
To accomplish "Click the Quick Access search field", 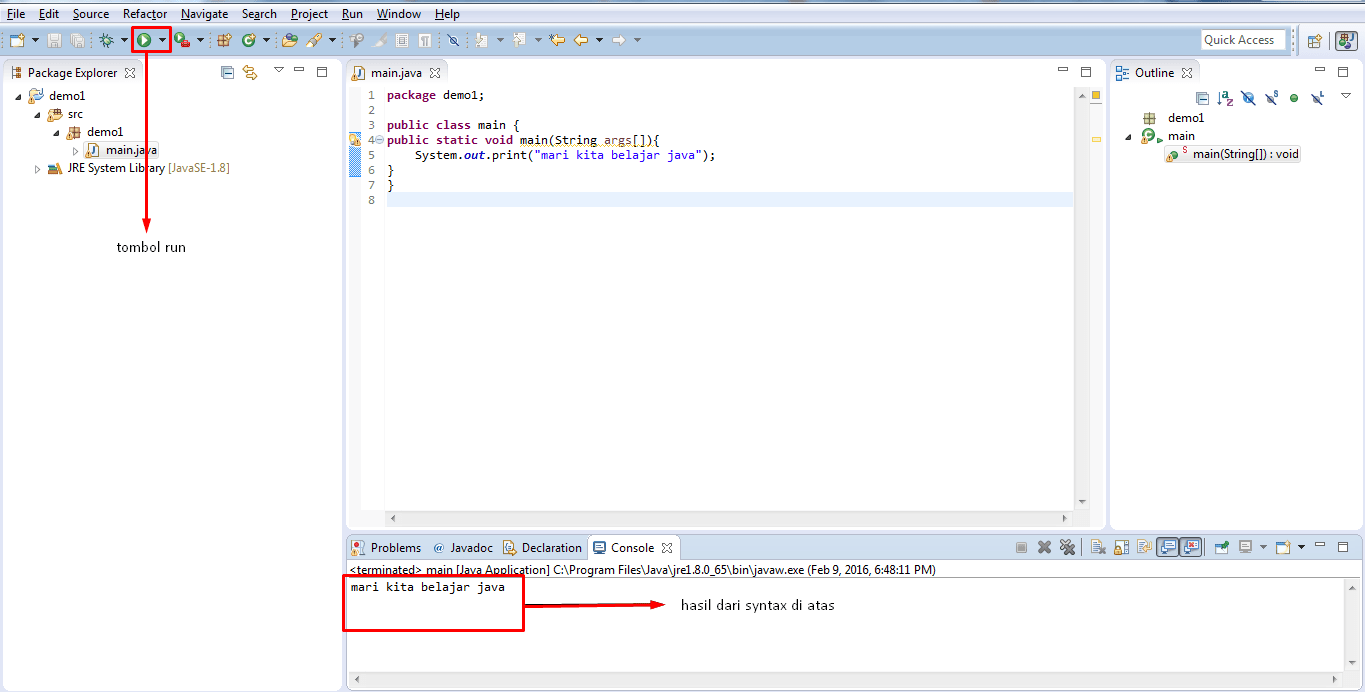I will click(1244, 40).
